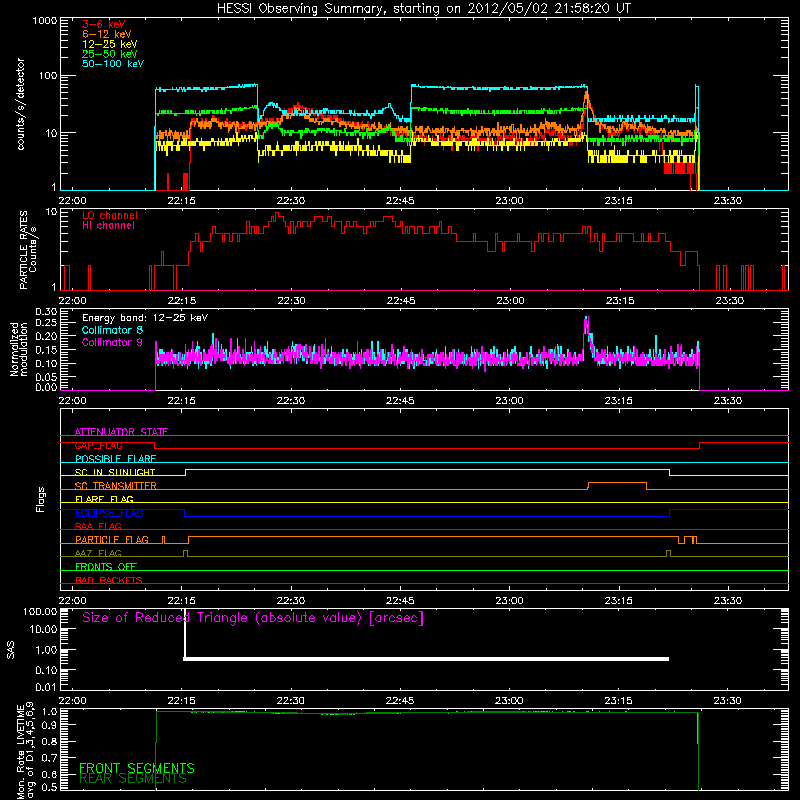The image size is (800, 800).
Task: Click the AAZ_FLAG label
Action: pyautogui.click(x=98, y=554)
